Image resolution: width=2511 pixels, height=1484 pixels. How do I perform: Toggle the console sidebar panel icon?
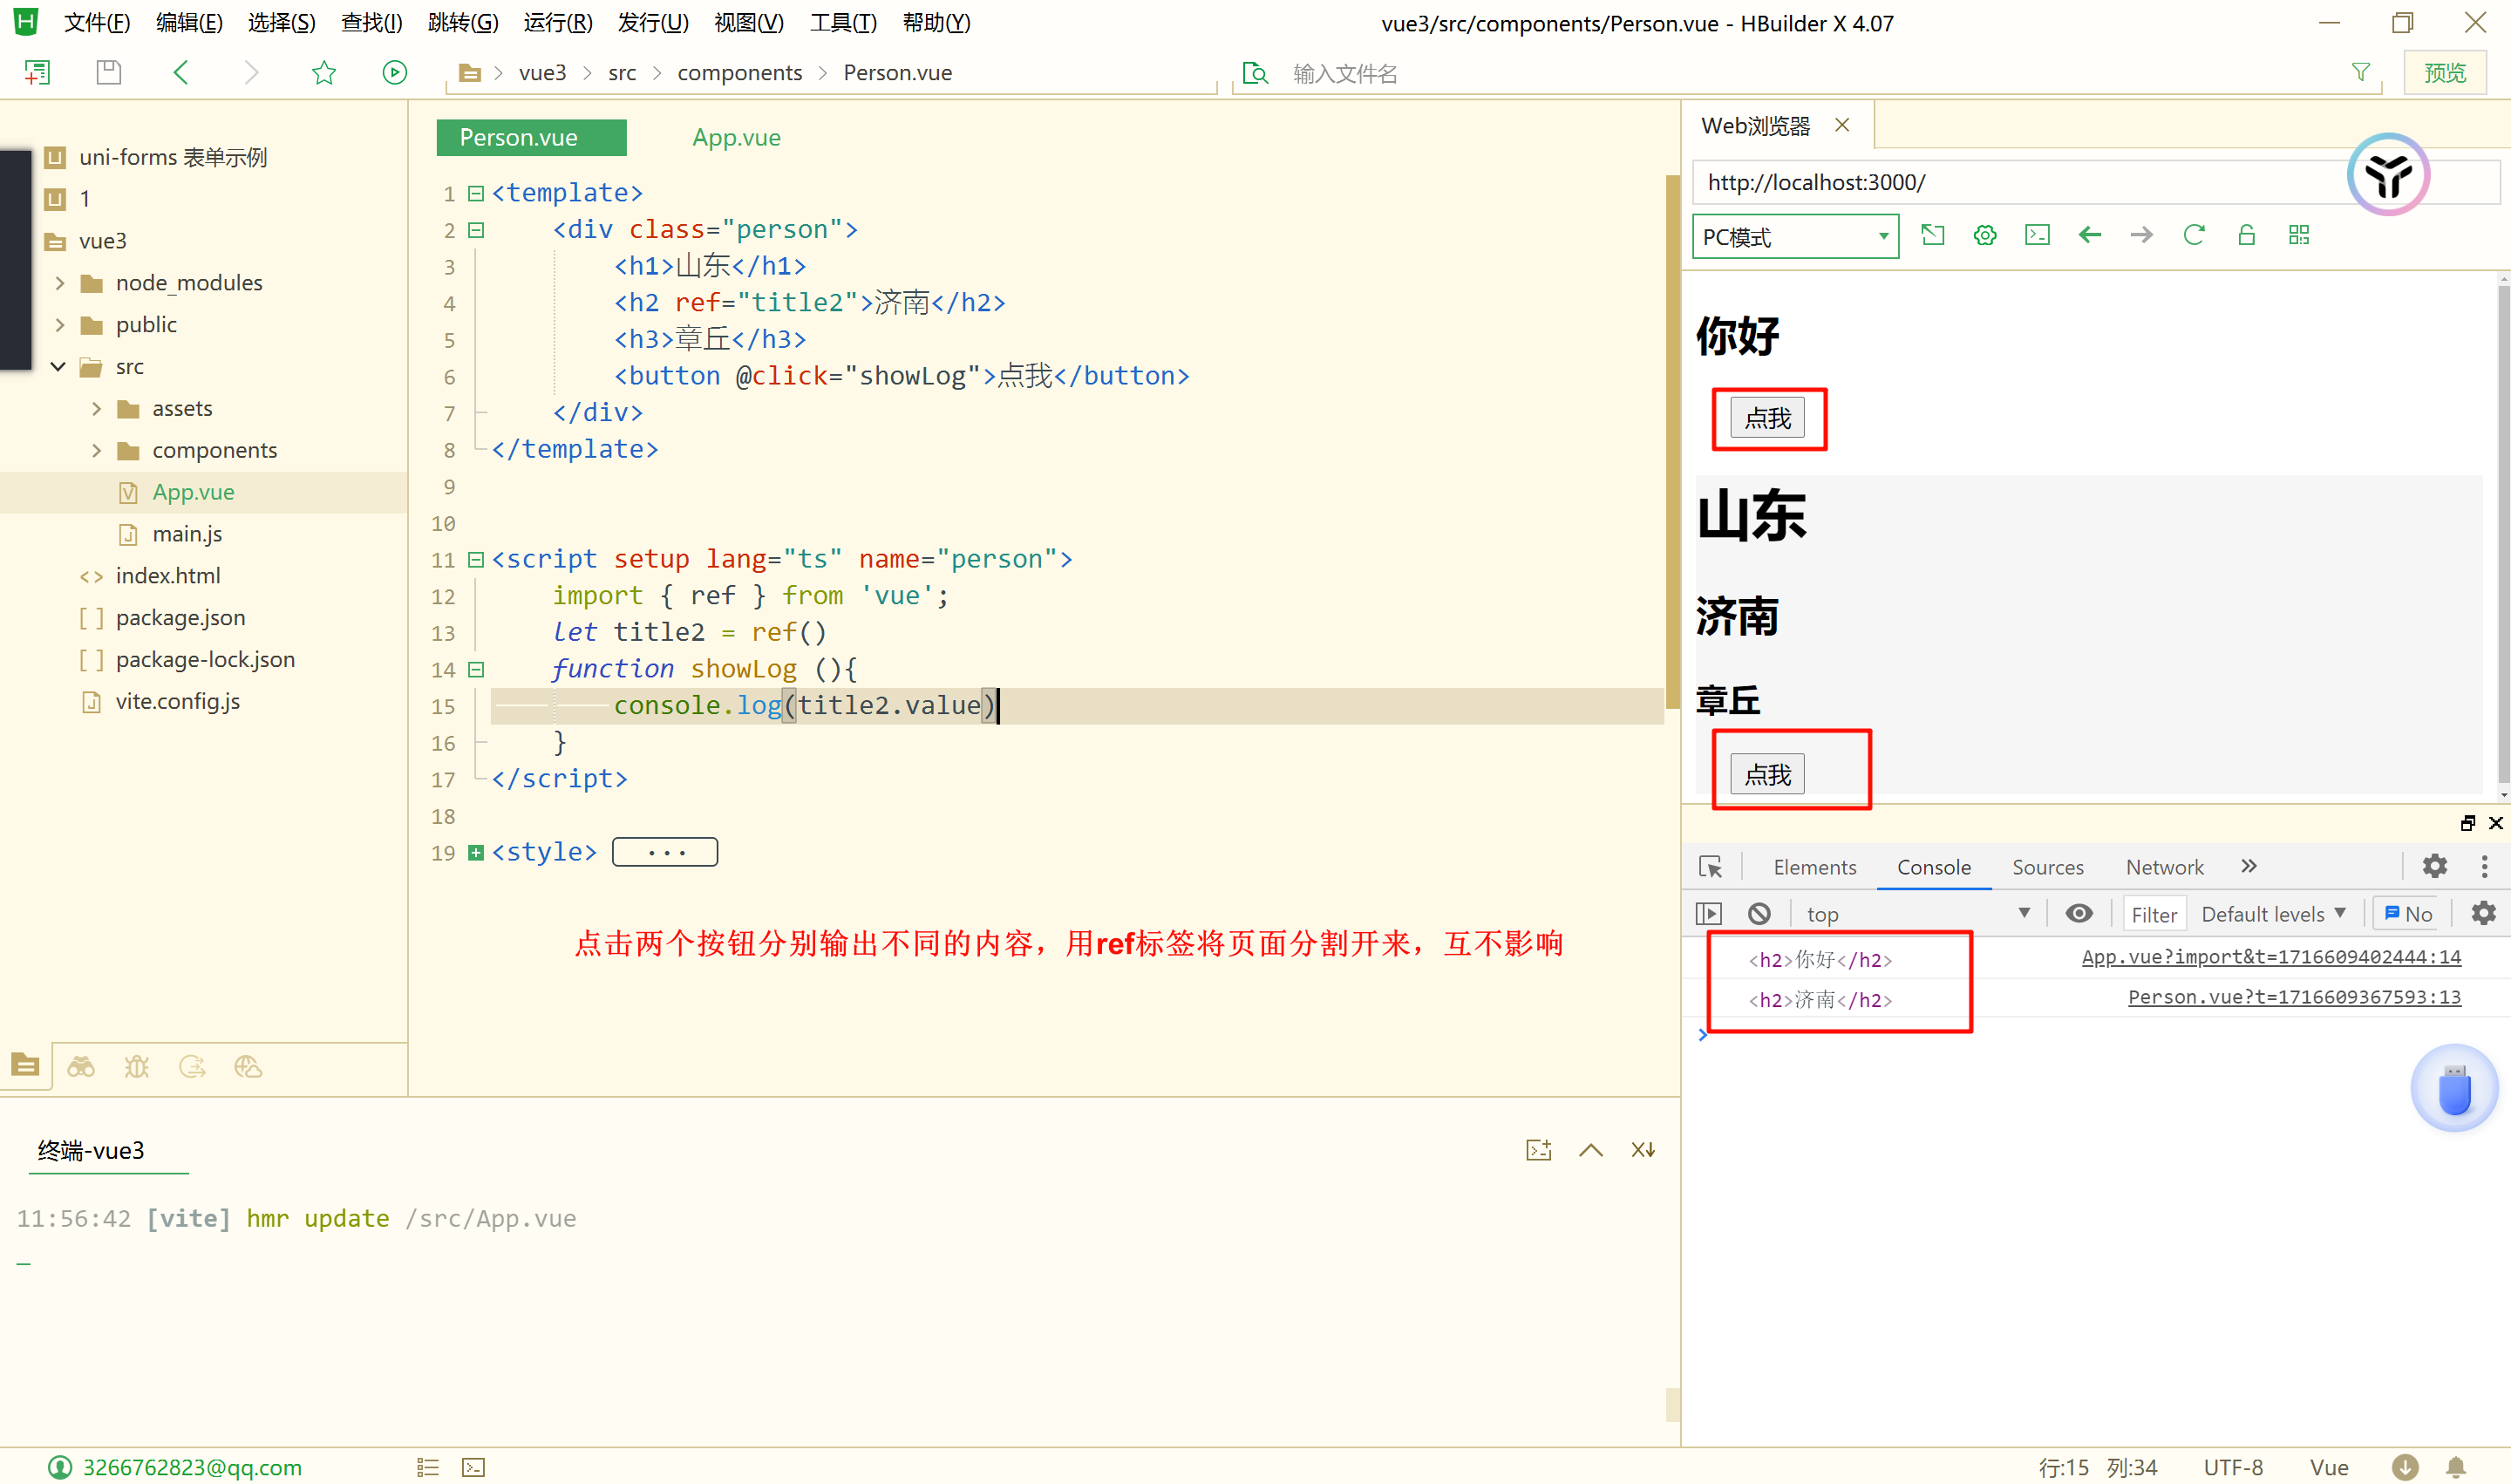(1709, 913)
